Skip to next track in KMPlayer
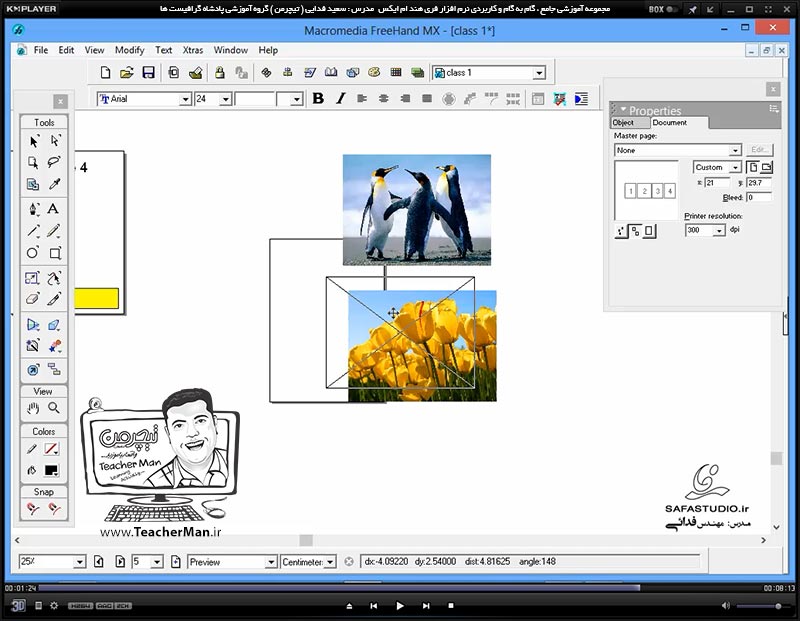The height and width of the screenshot is (621, 800). click(426, 606)
